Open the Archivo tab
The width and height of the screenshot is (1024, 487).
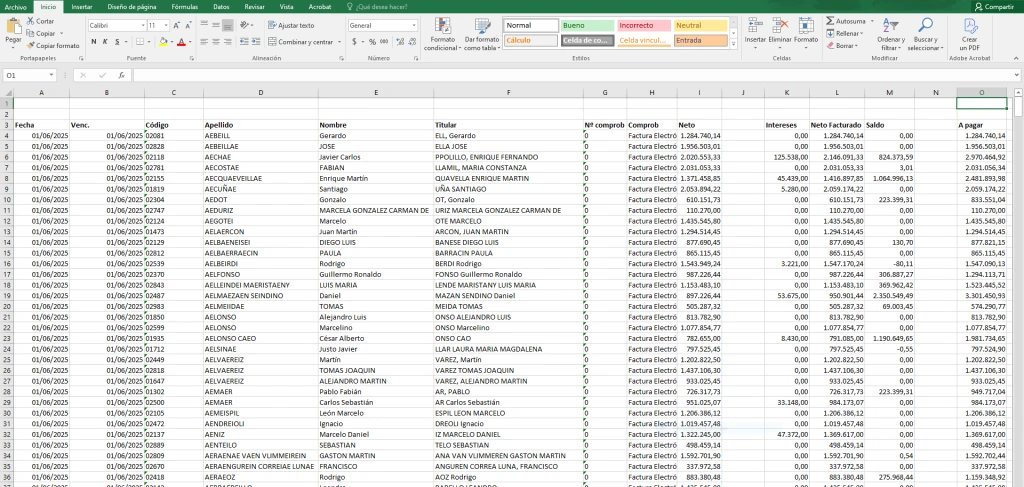16,7
